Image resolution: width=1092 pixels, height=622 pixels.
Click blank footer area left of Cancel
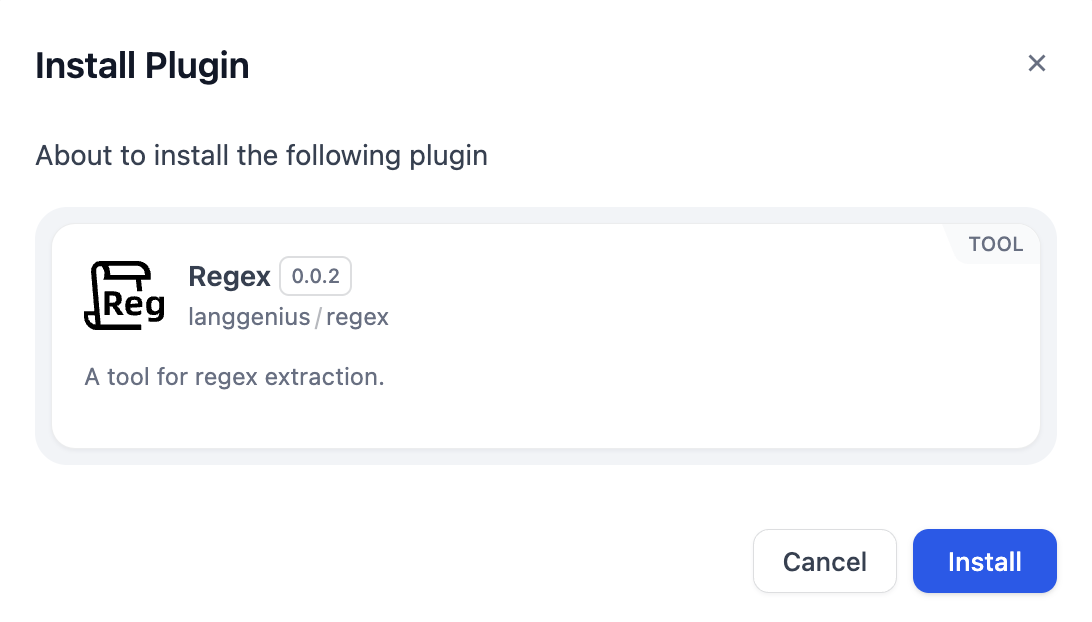click(400, 561)
